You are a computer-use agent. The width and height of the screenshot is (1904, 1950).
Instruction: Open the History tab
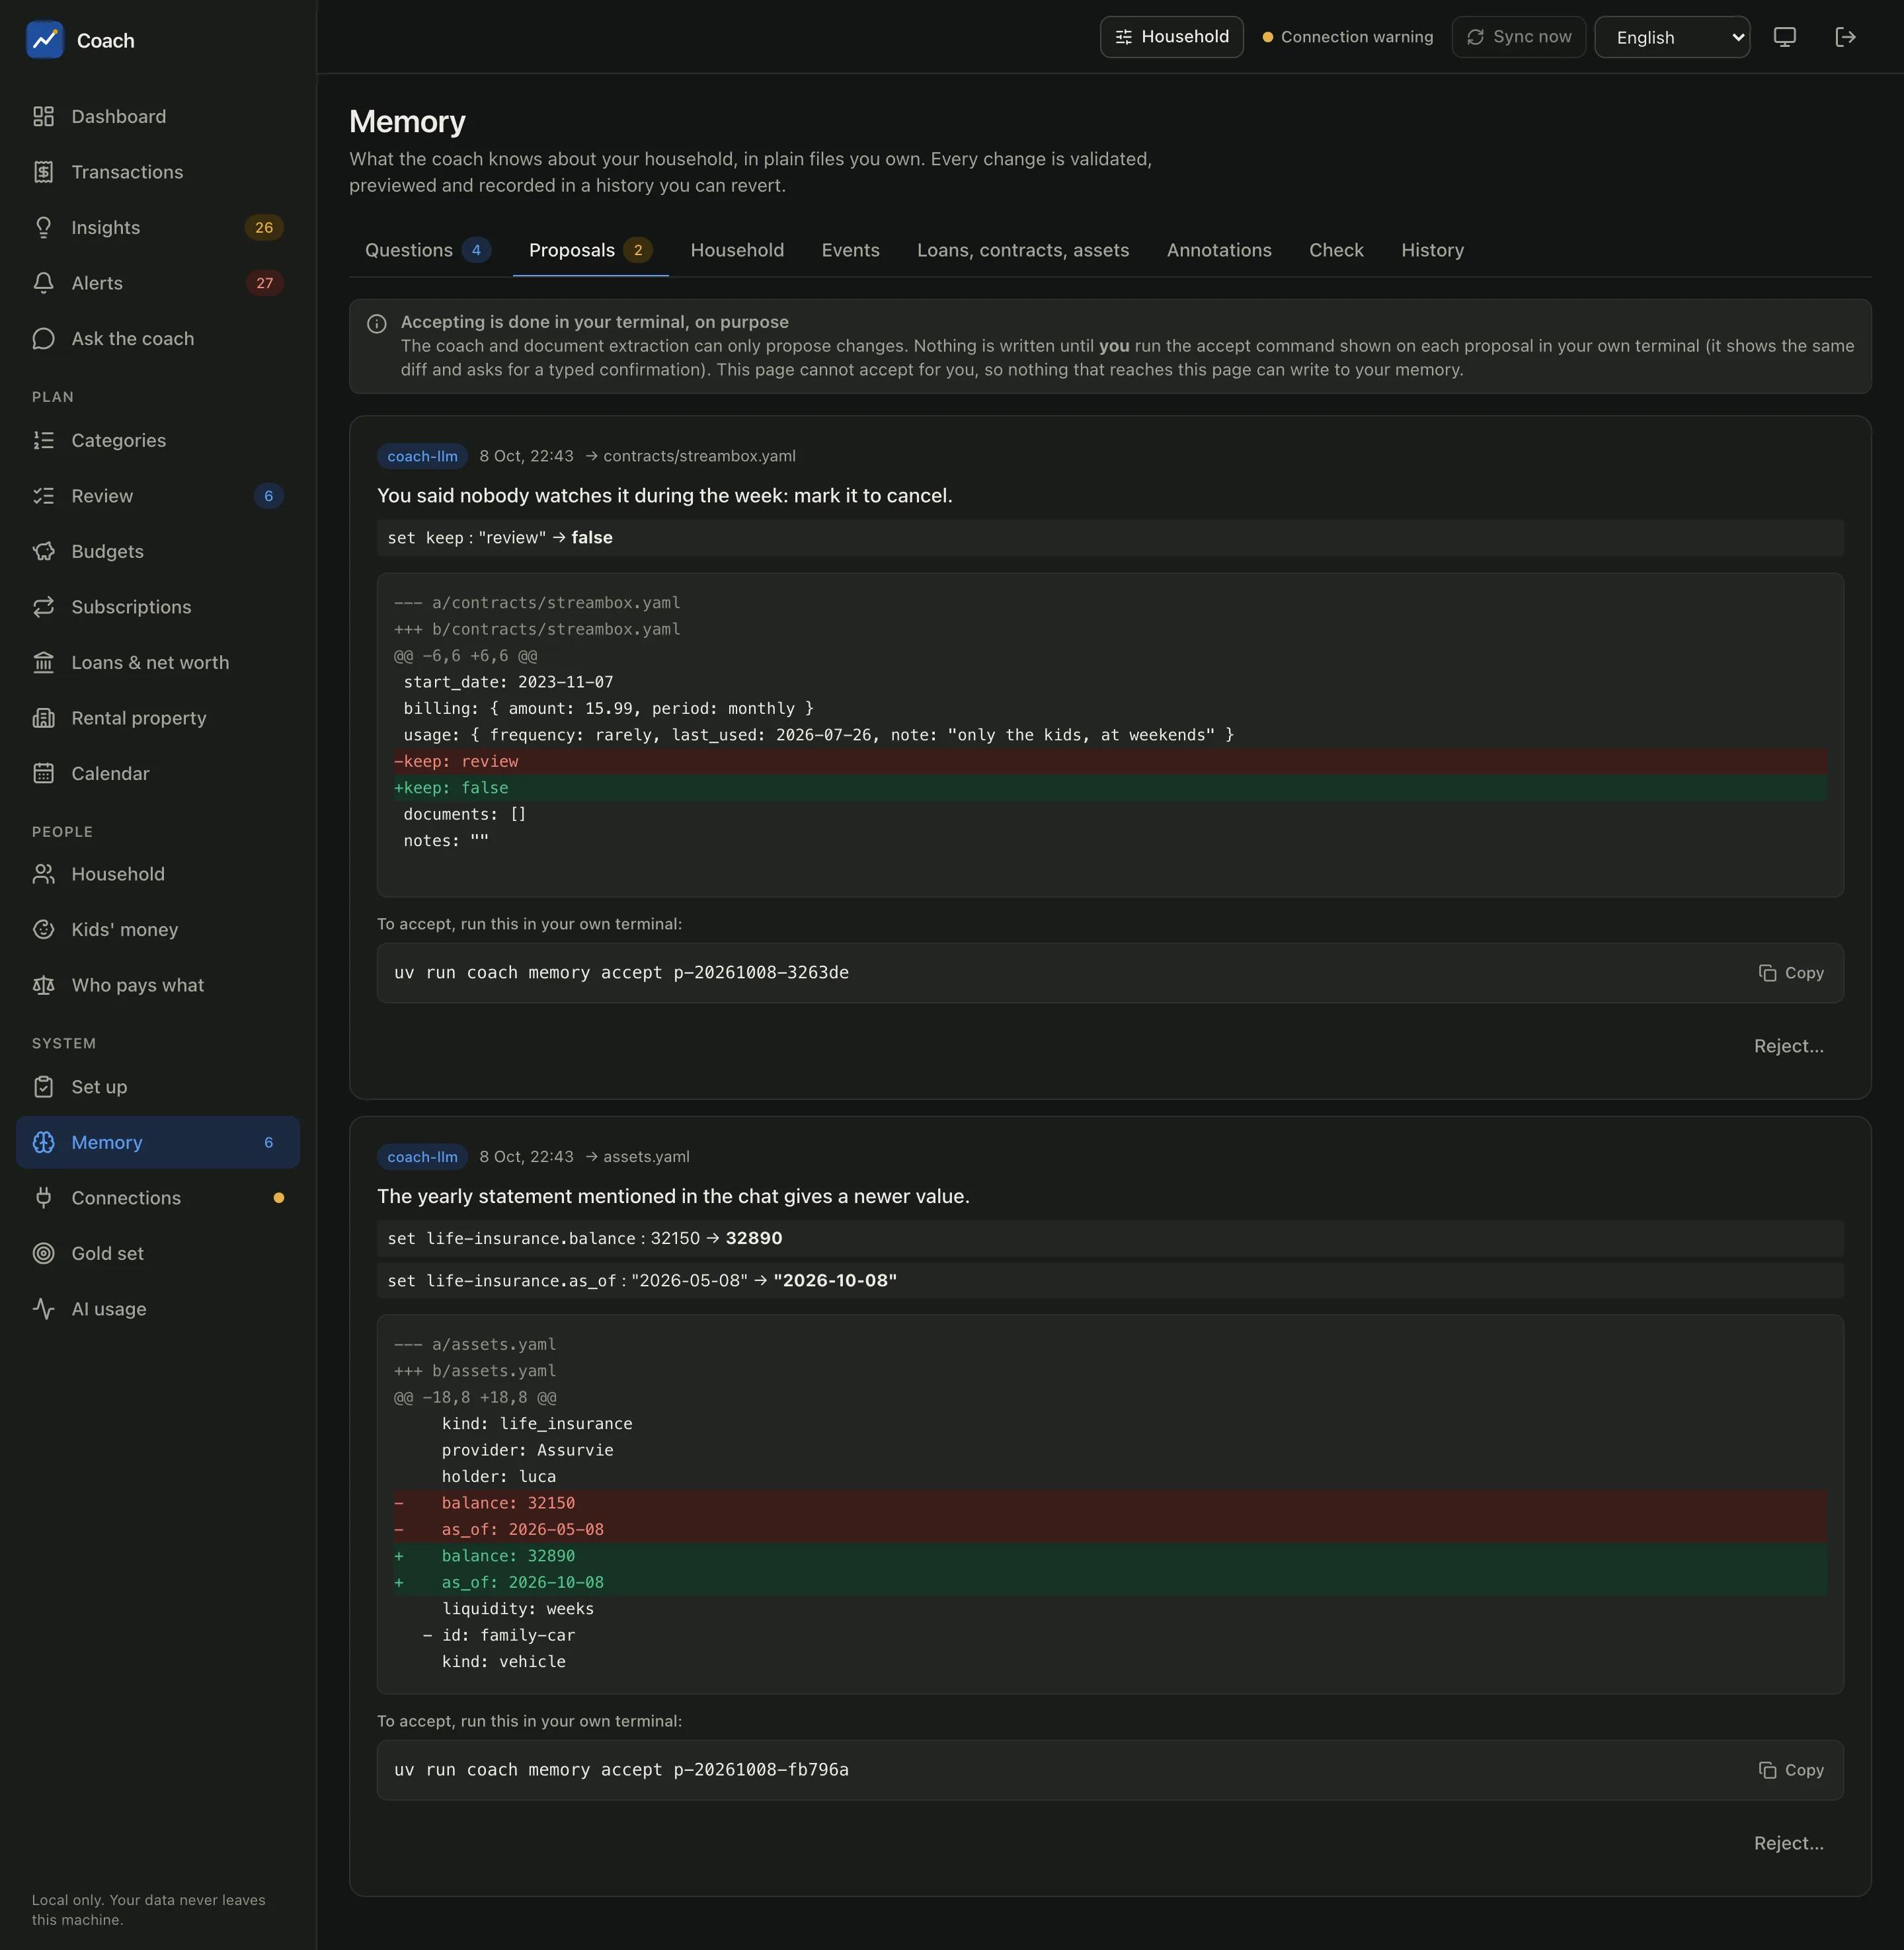(1432, 250)
